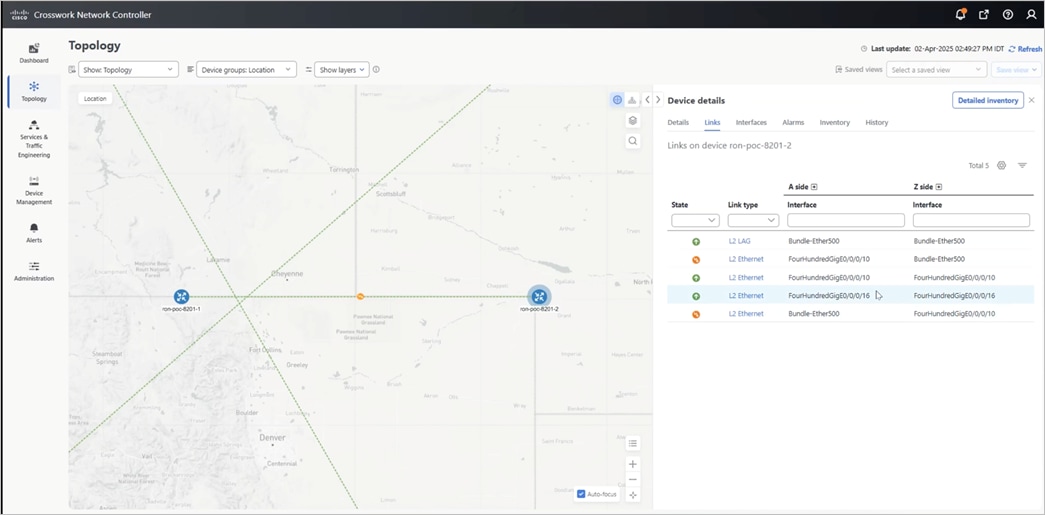Viewport: 1045px width, 515px height.
Task: Select the ron-poc-8201-1 router node
Action: coord(181,297)
